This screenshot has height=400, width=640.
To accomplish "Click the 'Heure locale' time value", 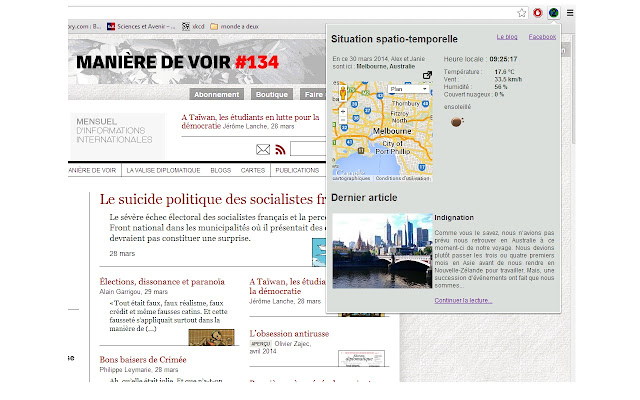I will (503, 59).
